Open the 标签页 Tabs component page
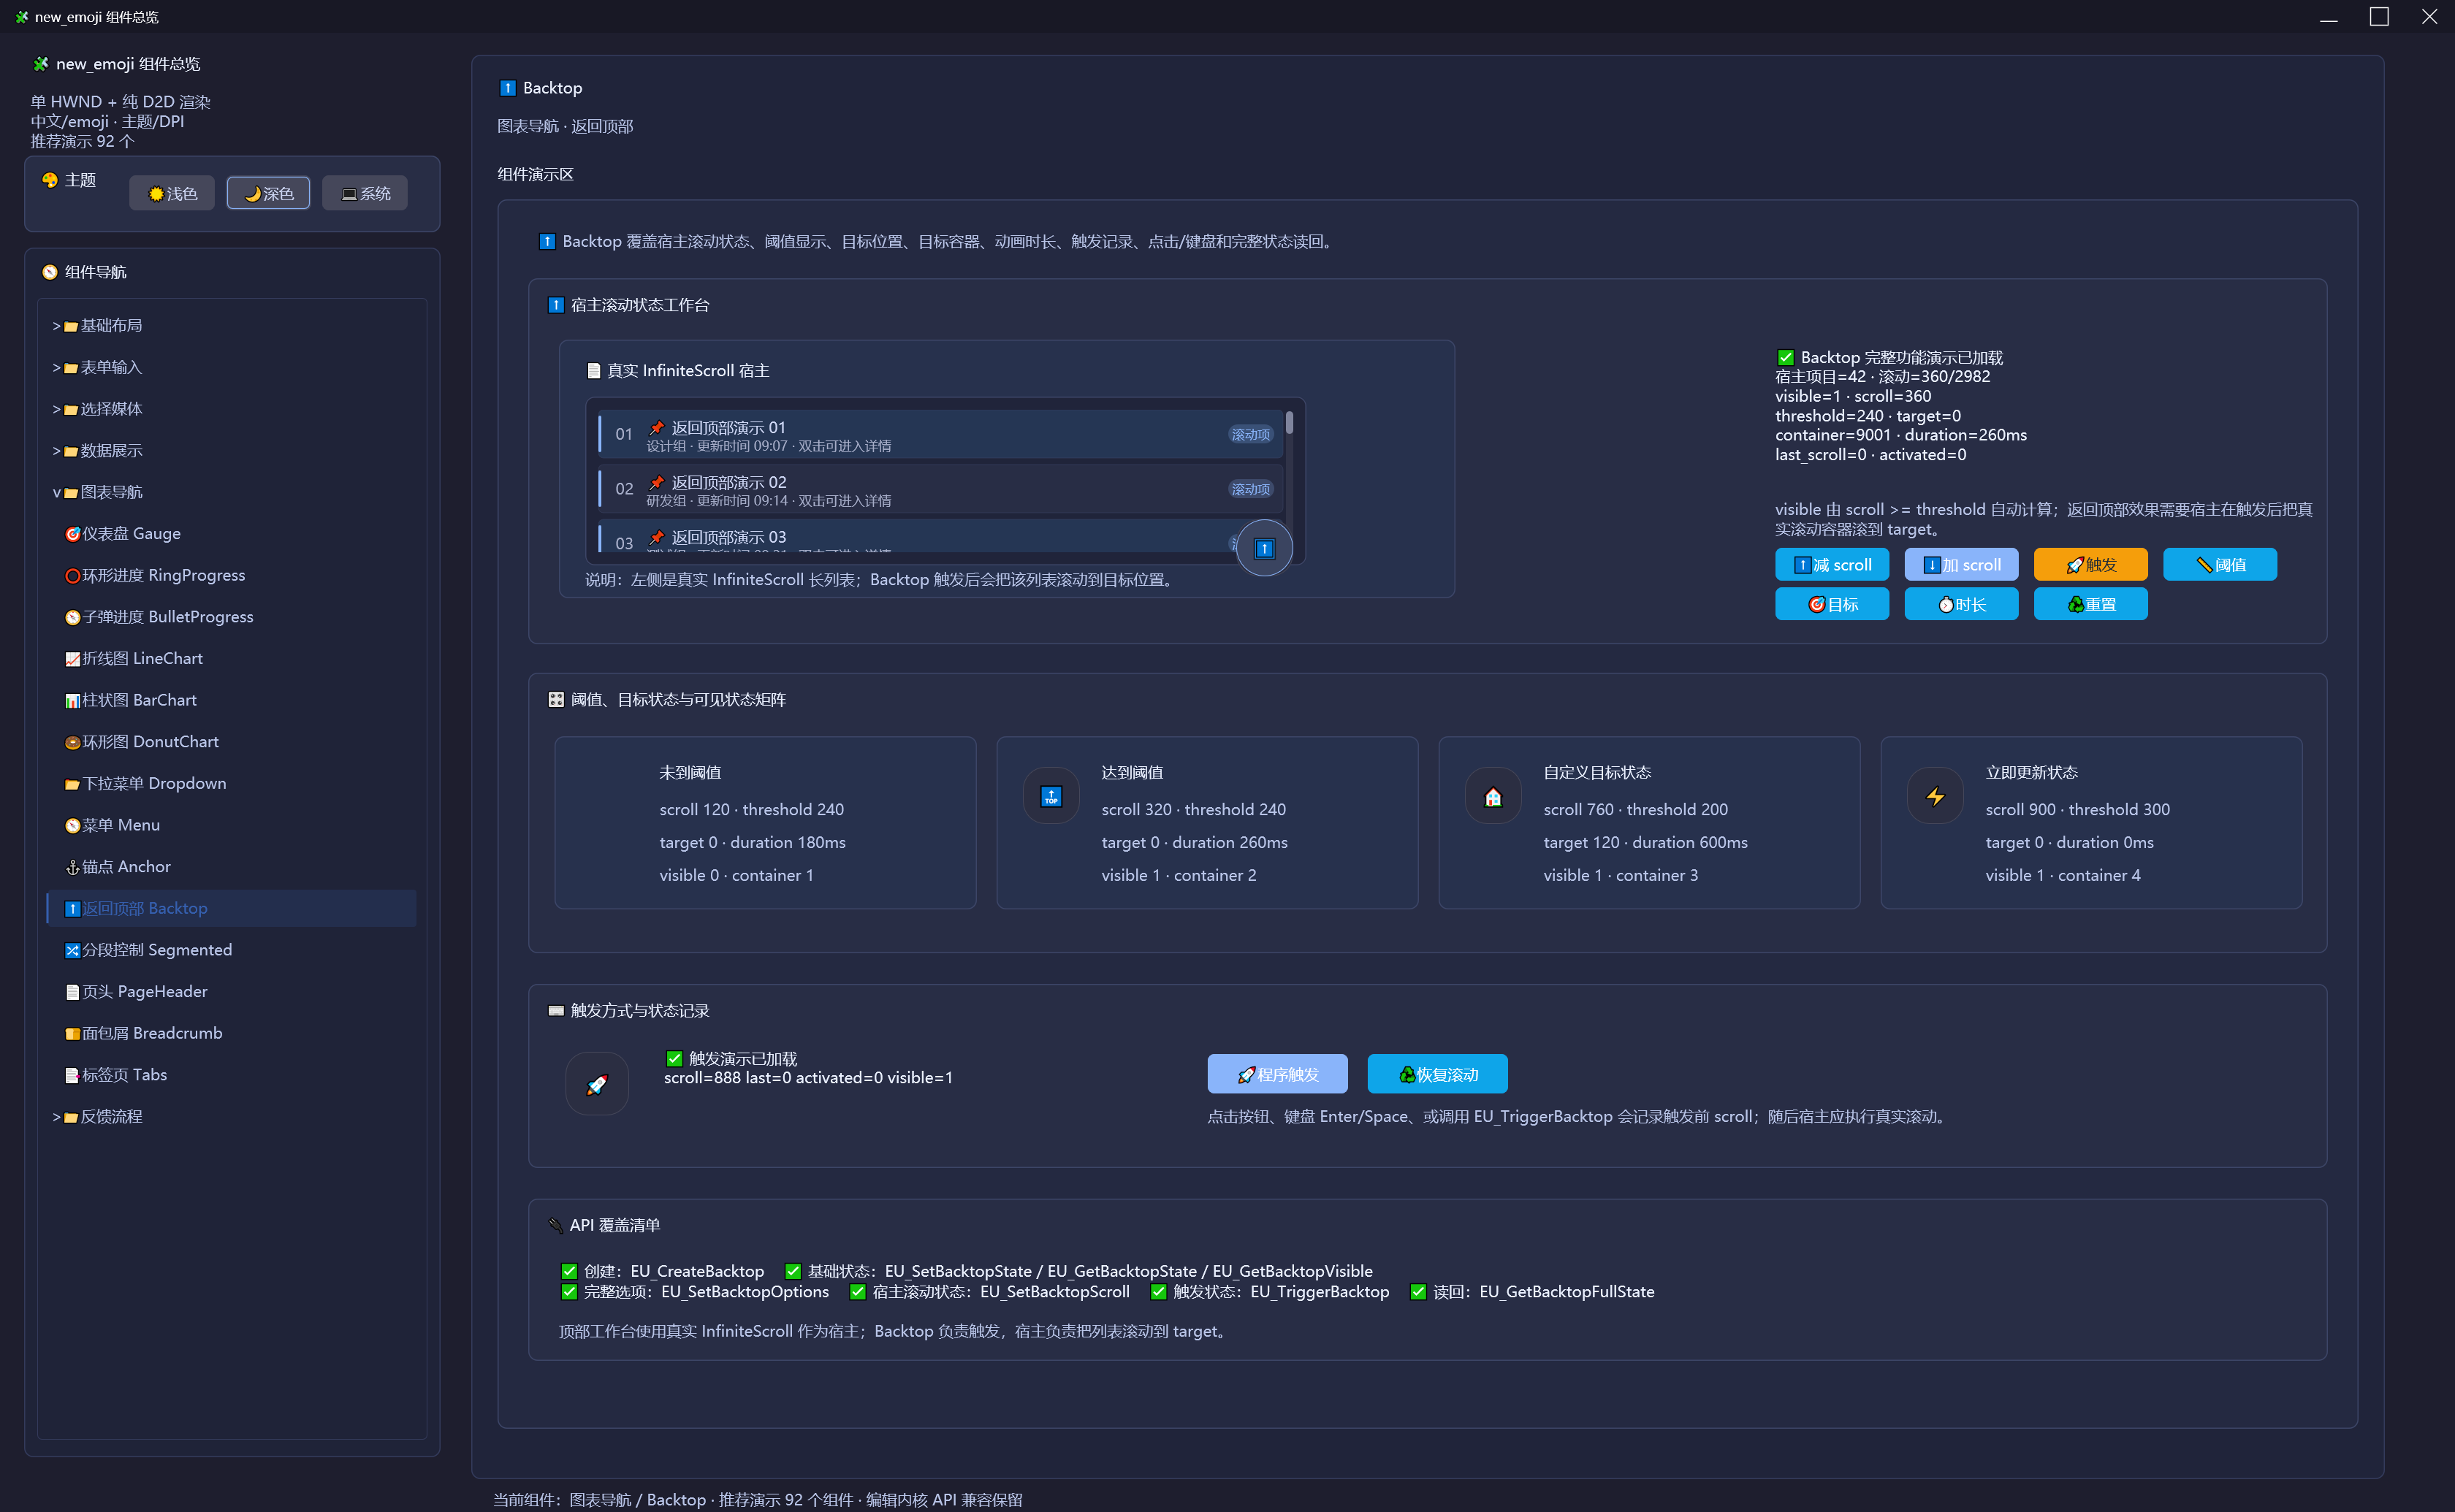Image resolution: width=2455 pixels, height=1512 pixels. point(232,1075)
